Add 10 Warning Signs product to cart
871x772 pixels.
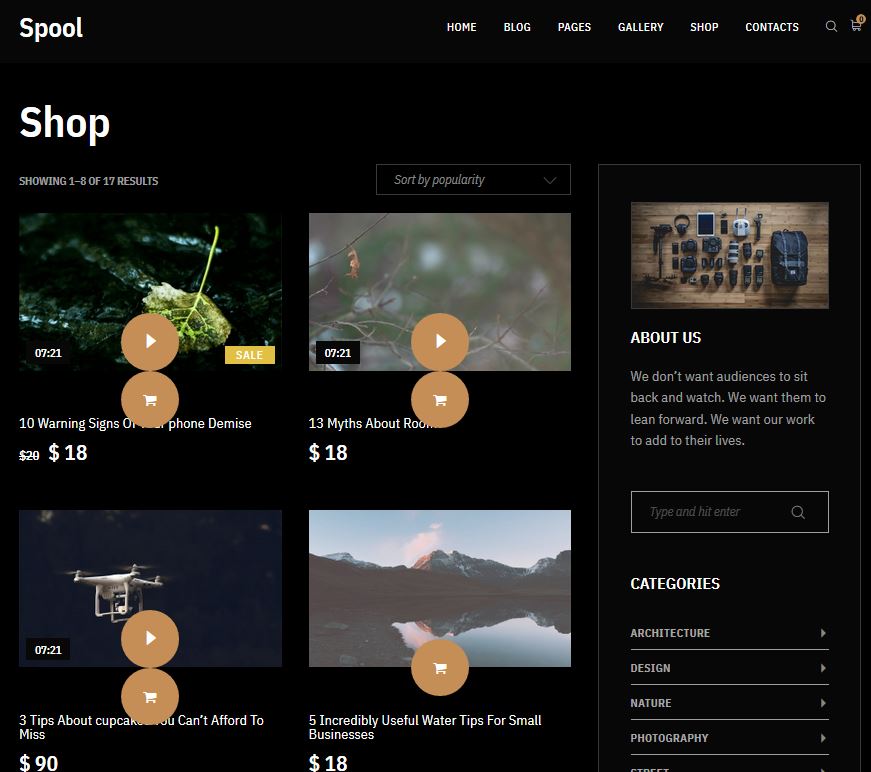[x=150, y=400]
